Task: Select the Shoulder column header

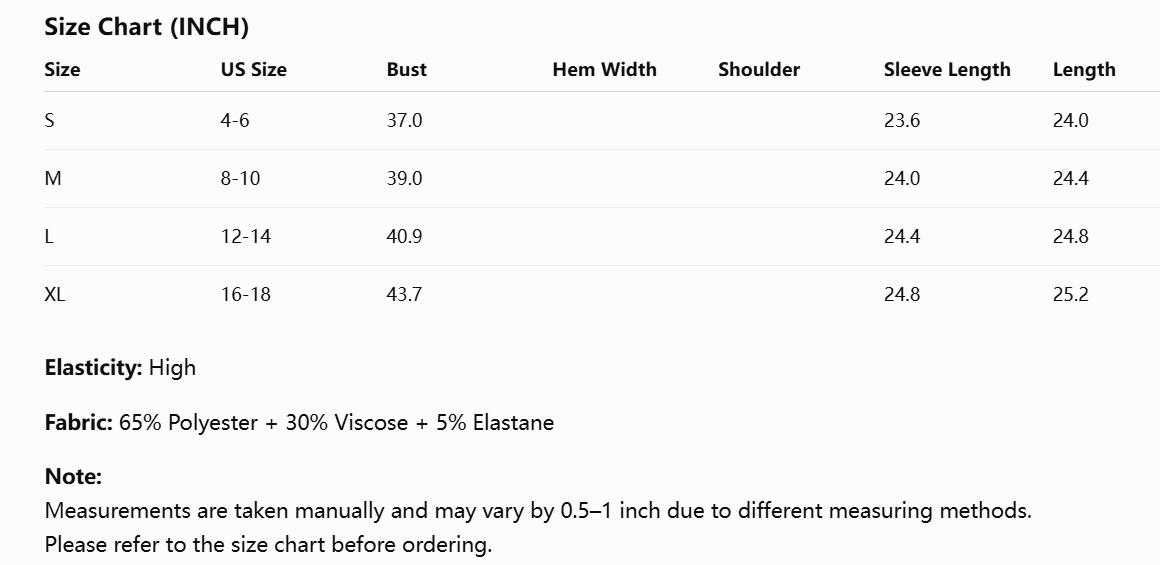Action: click(x=759, y=70)
